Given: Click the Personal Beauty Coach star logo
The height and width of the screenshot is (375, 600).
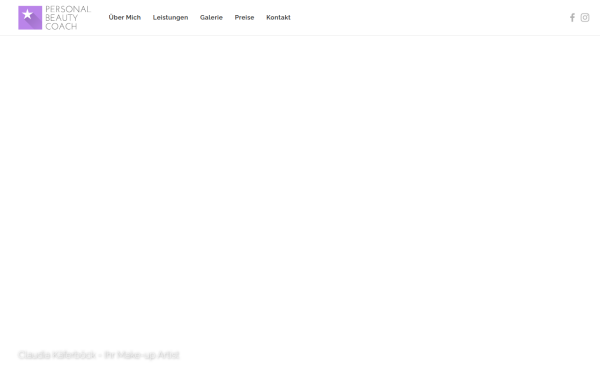Looking at the screenshot, I should [54, 18].
